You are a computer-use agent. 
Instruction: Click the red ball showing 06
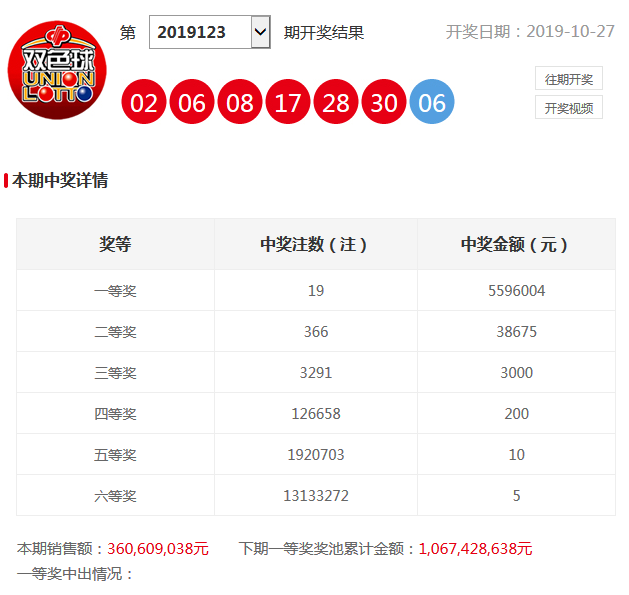click(x=192, y=102)
